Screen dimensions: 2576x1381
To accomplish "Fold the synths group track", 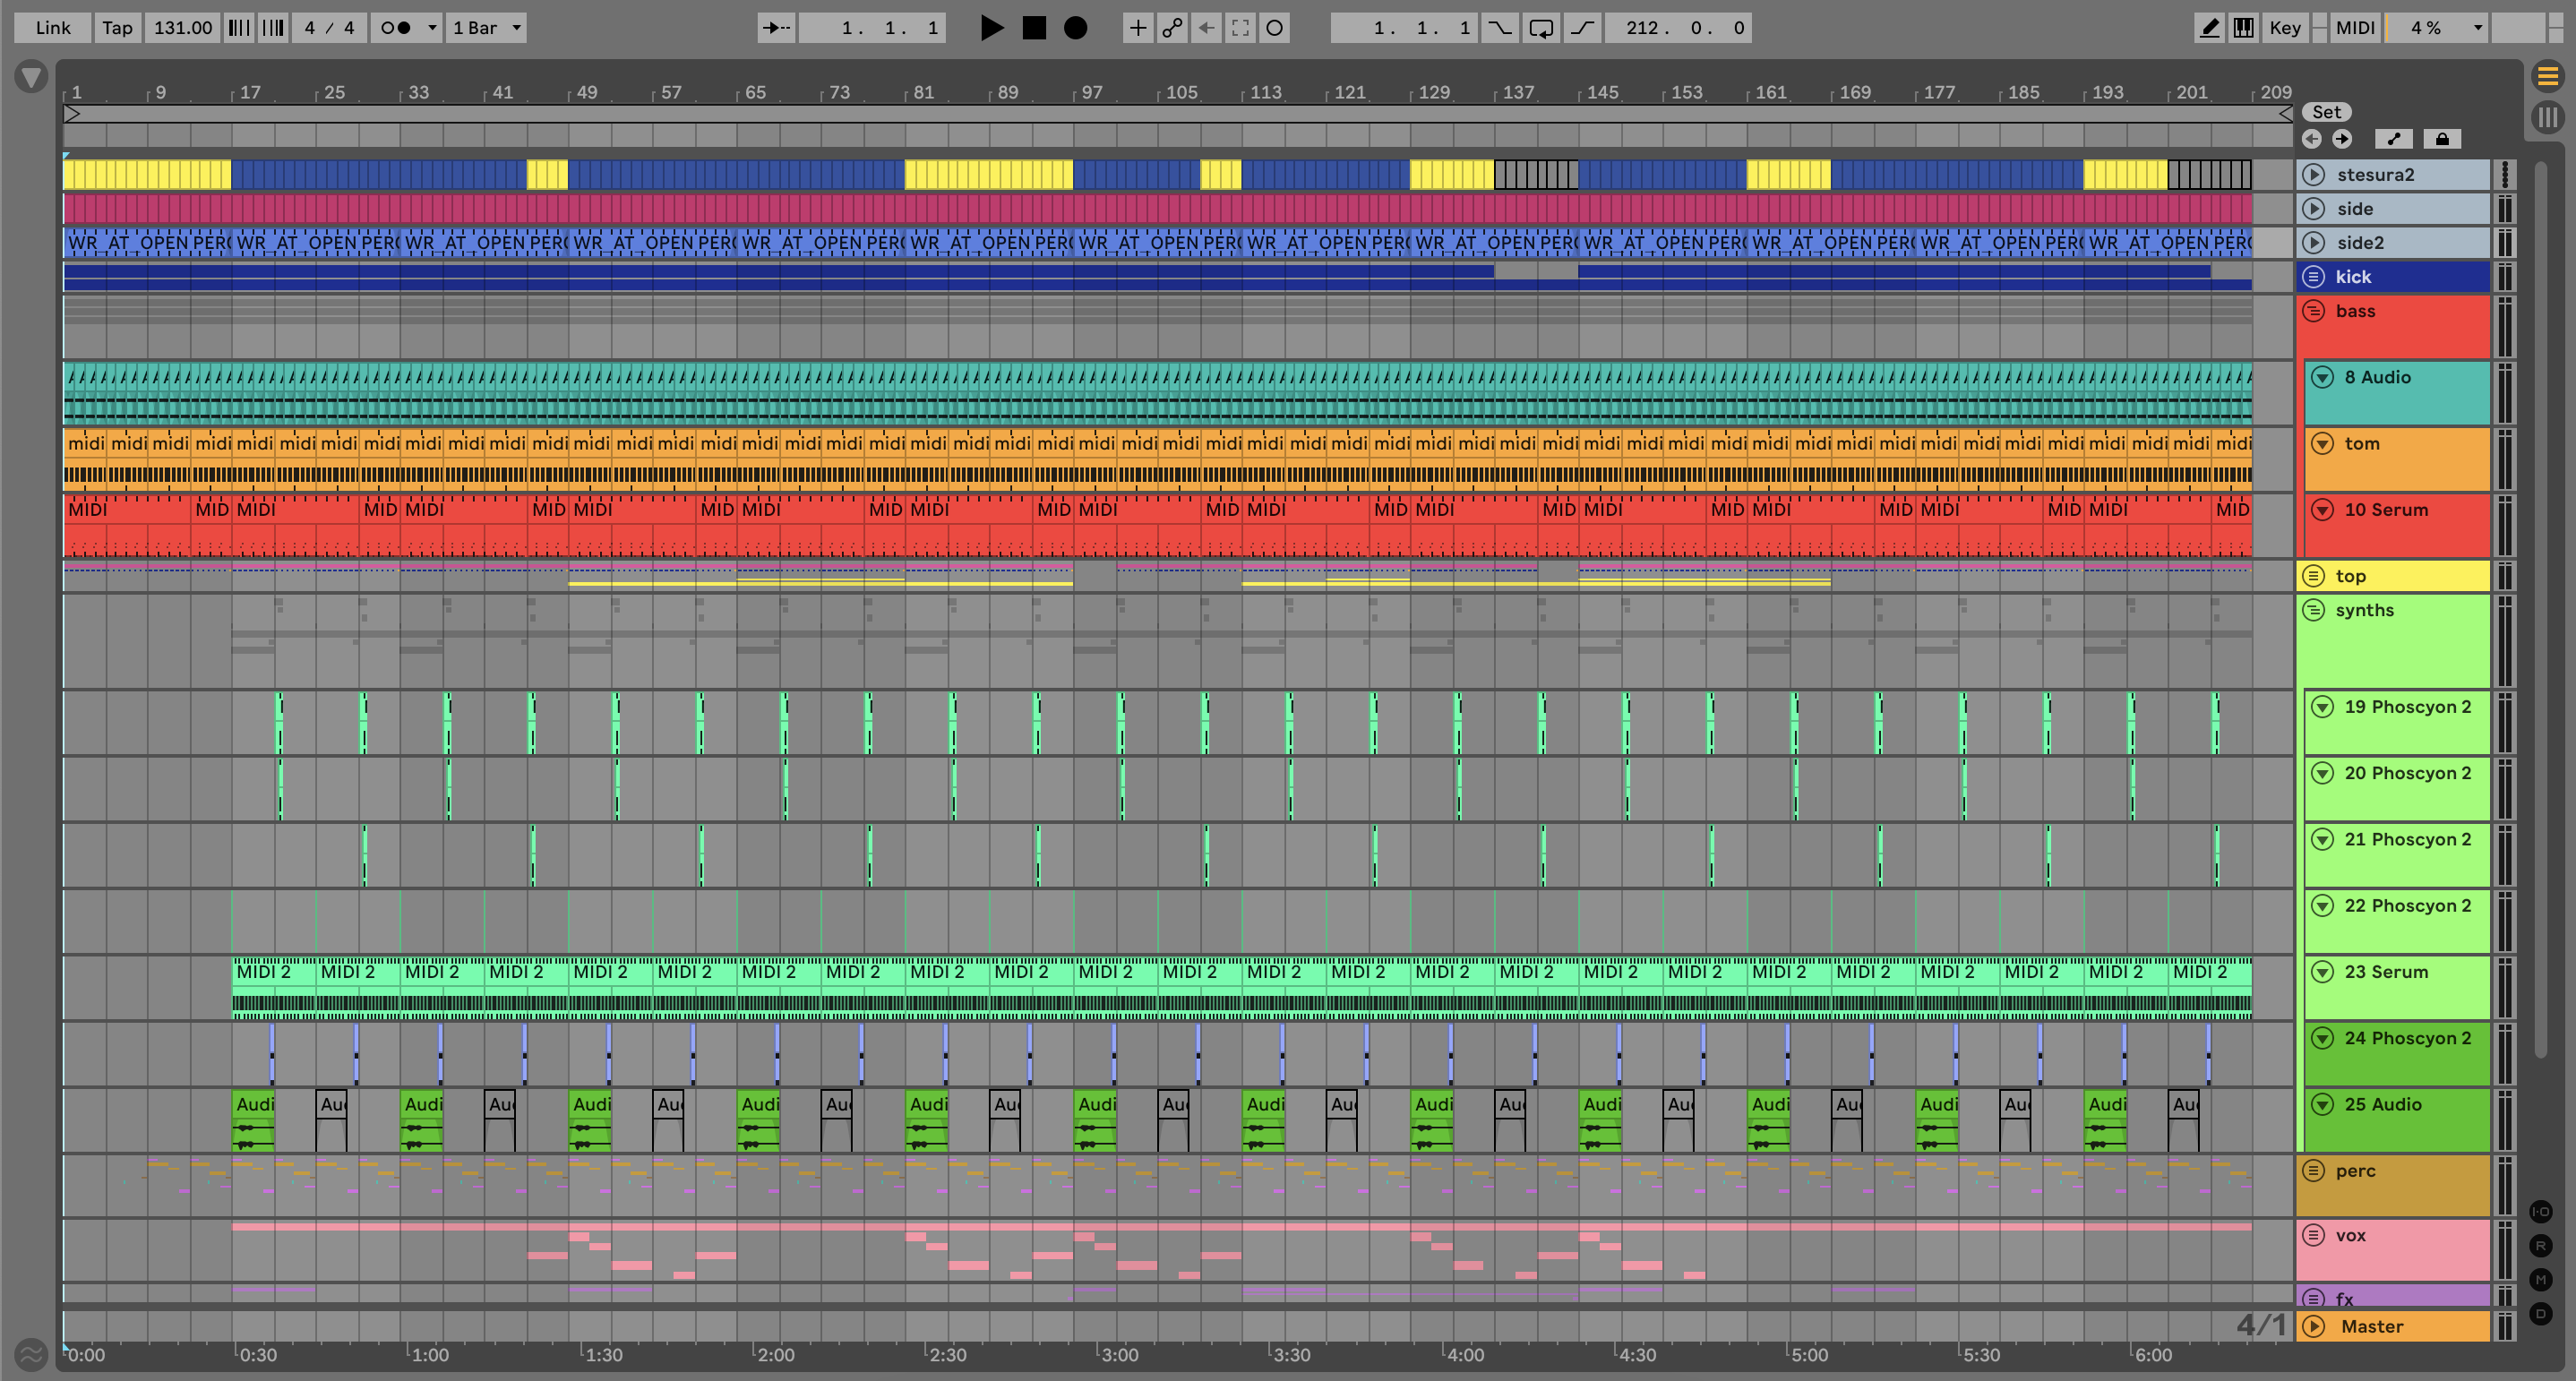I will tap(2313, 610).
